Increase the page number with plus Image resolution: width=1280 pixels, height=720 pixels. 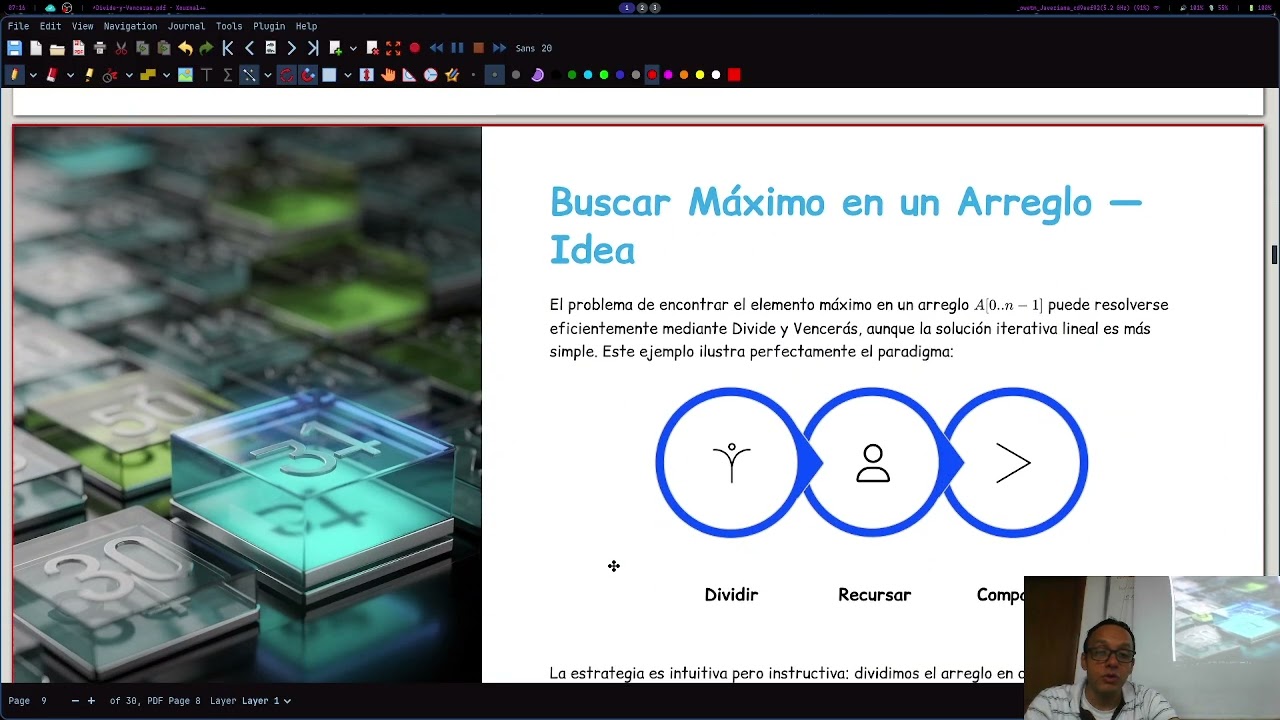[91, 701]
